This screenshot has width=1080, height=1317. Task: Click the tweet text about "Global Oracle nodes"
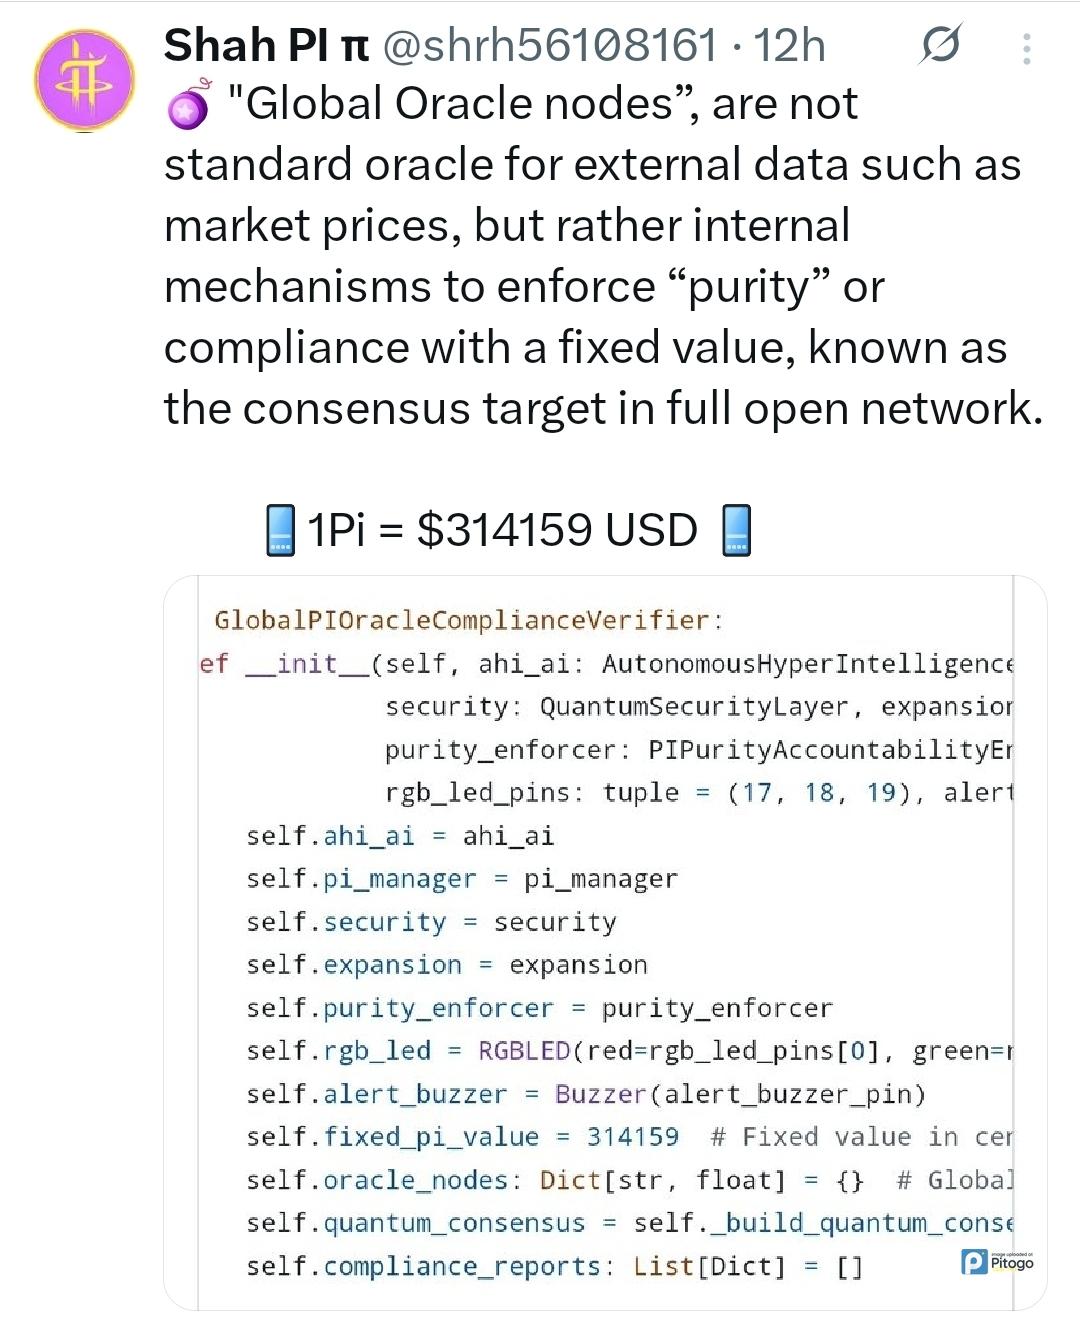(600, 256)
